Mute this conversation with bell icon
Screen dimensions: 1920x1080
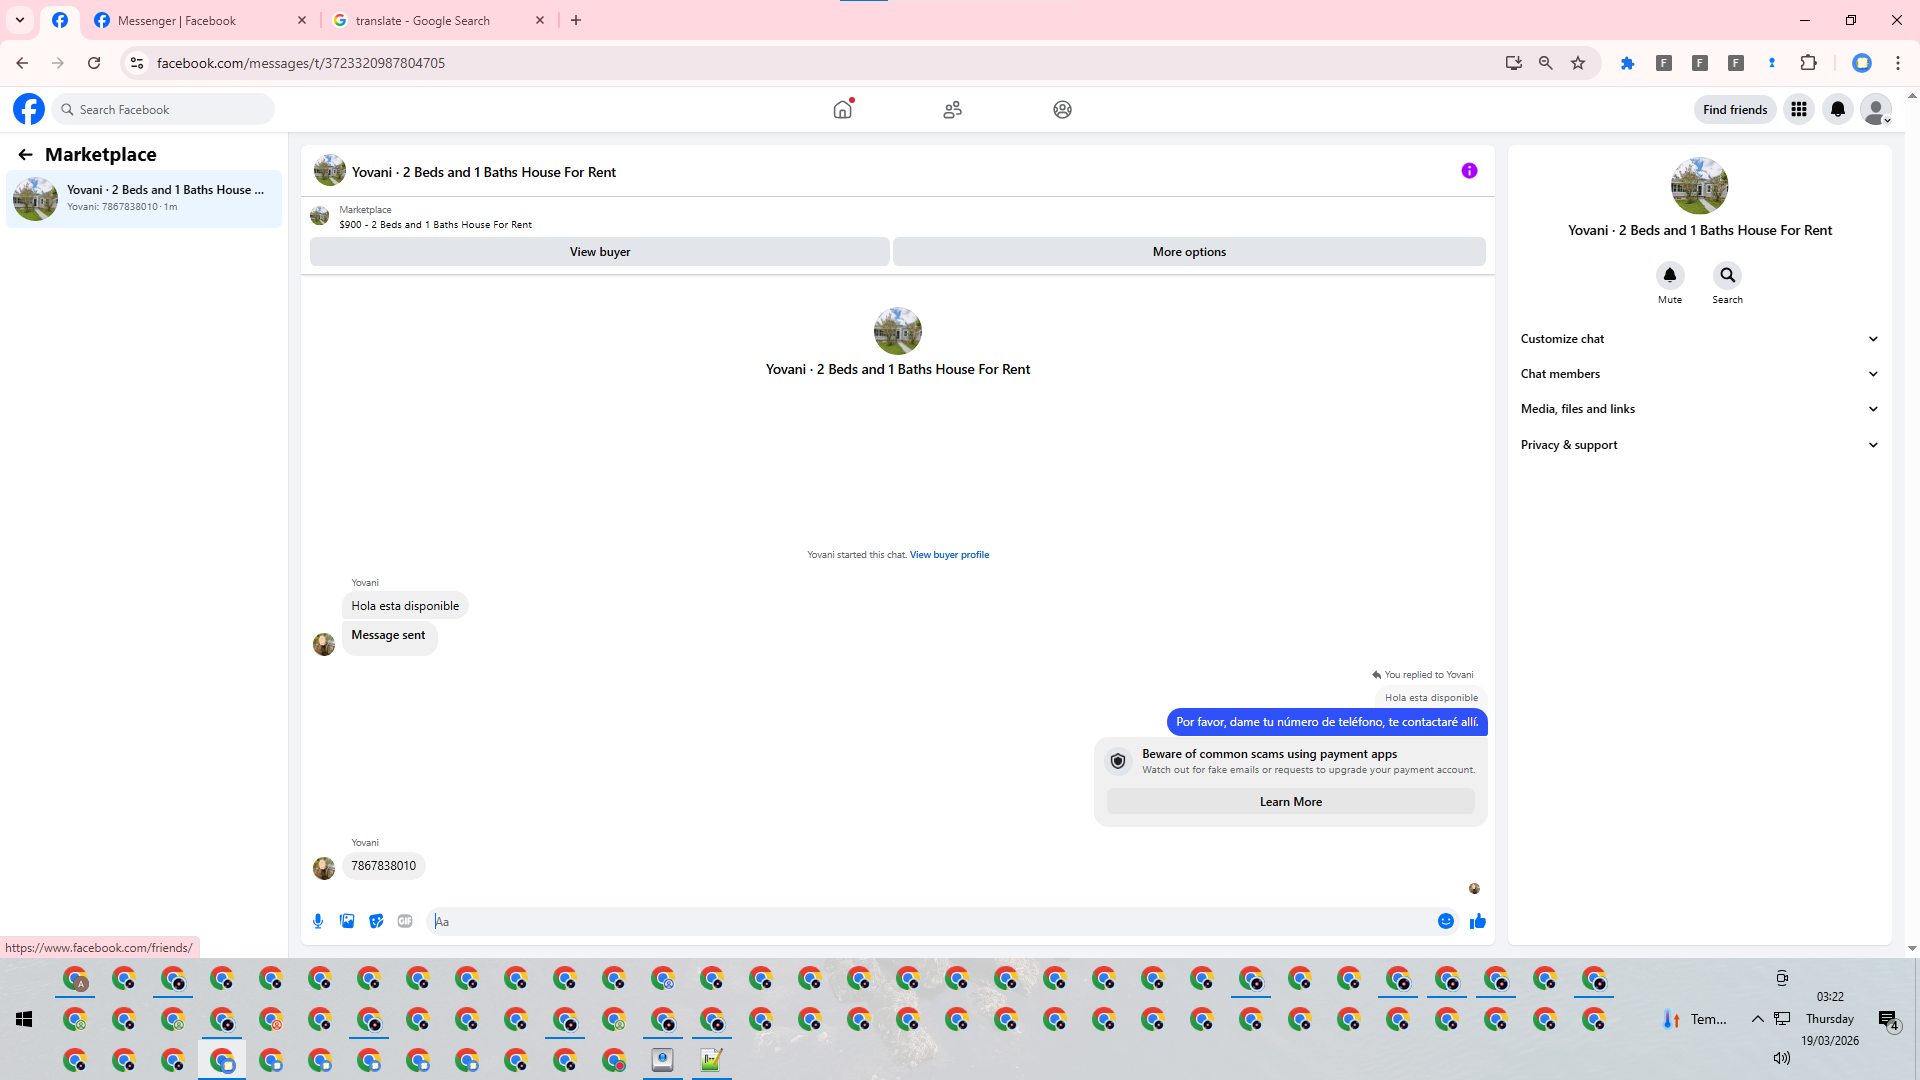pos(1669,275)
